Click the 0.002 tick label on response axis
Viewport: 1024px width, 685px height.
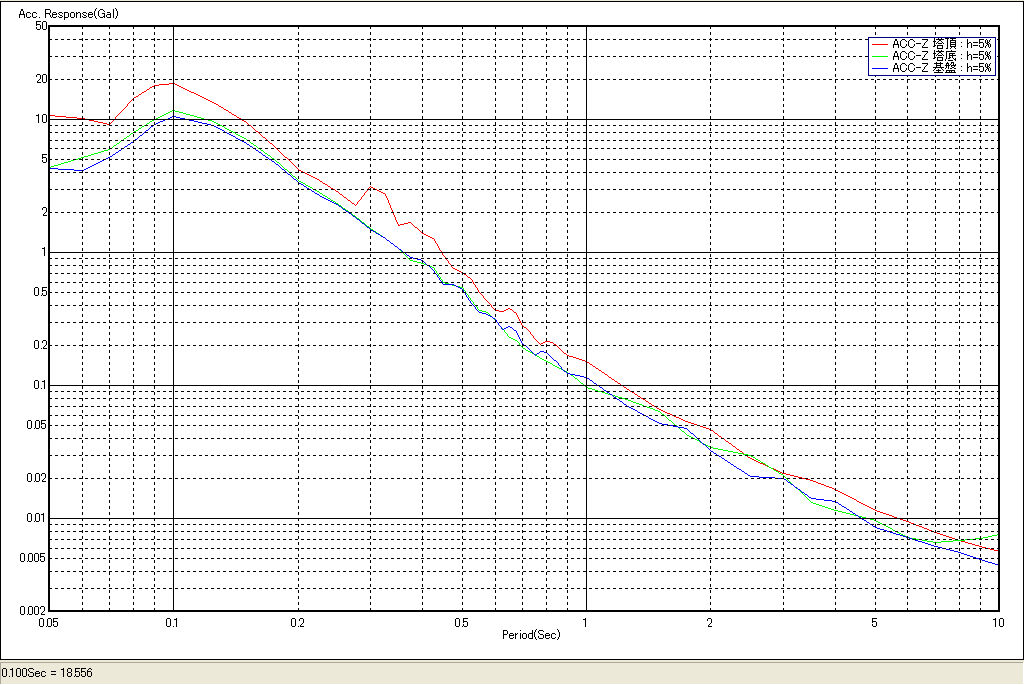[x=34, y=610]
